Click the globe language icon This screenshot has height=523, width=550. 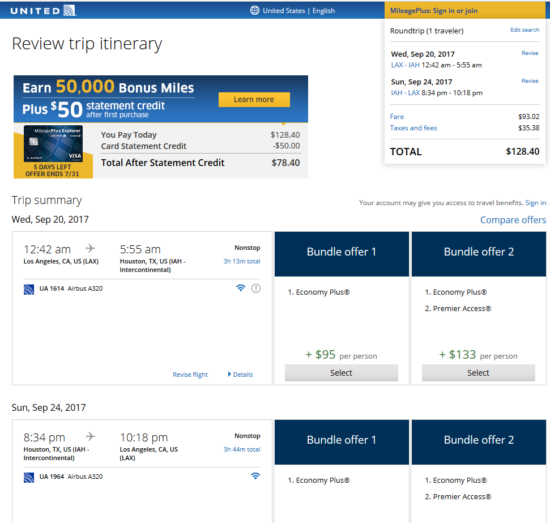coord(255,11)
